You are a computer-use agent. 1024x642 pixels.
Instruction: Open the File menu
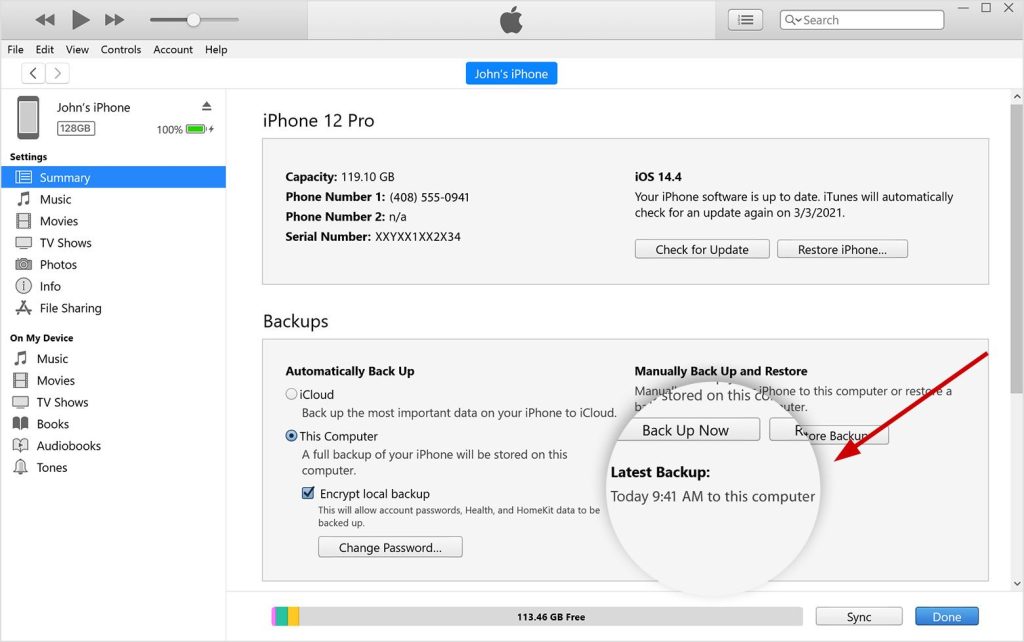click(x=15, y=50)
